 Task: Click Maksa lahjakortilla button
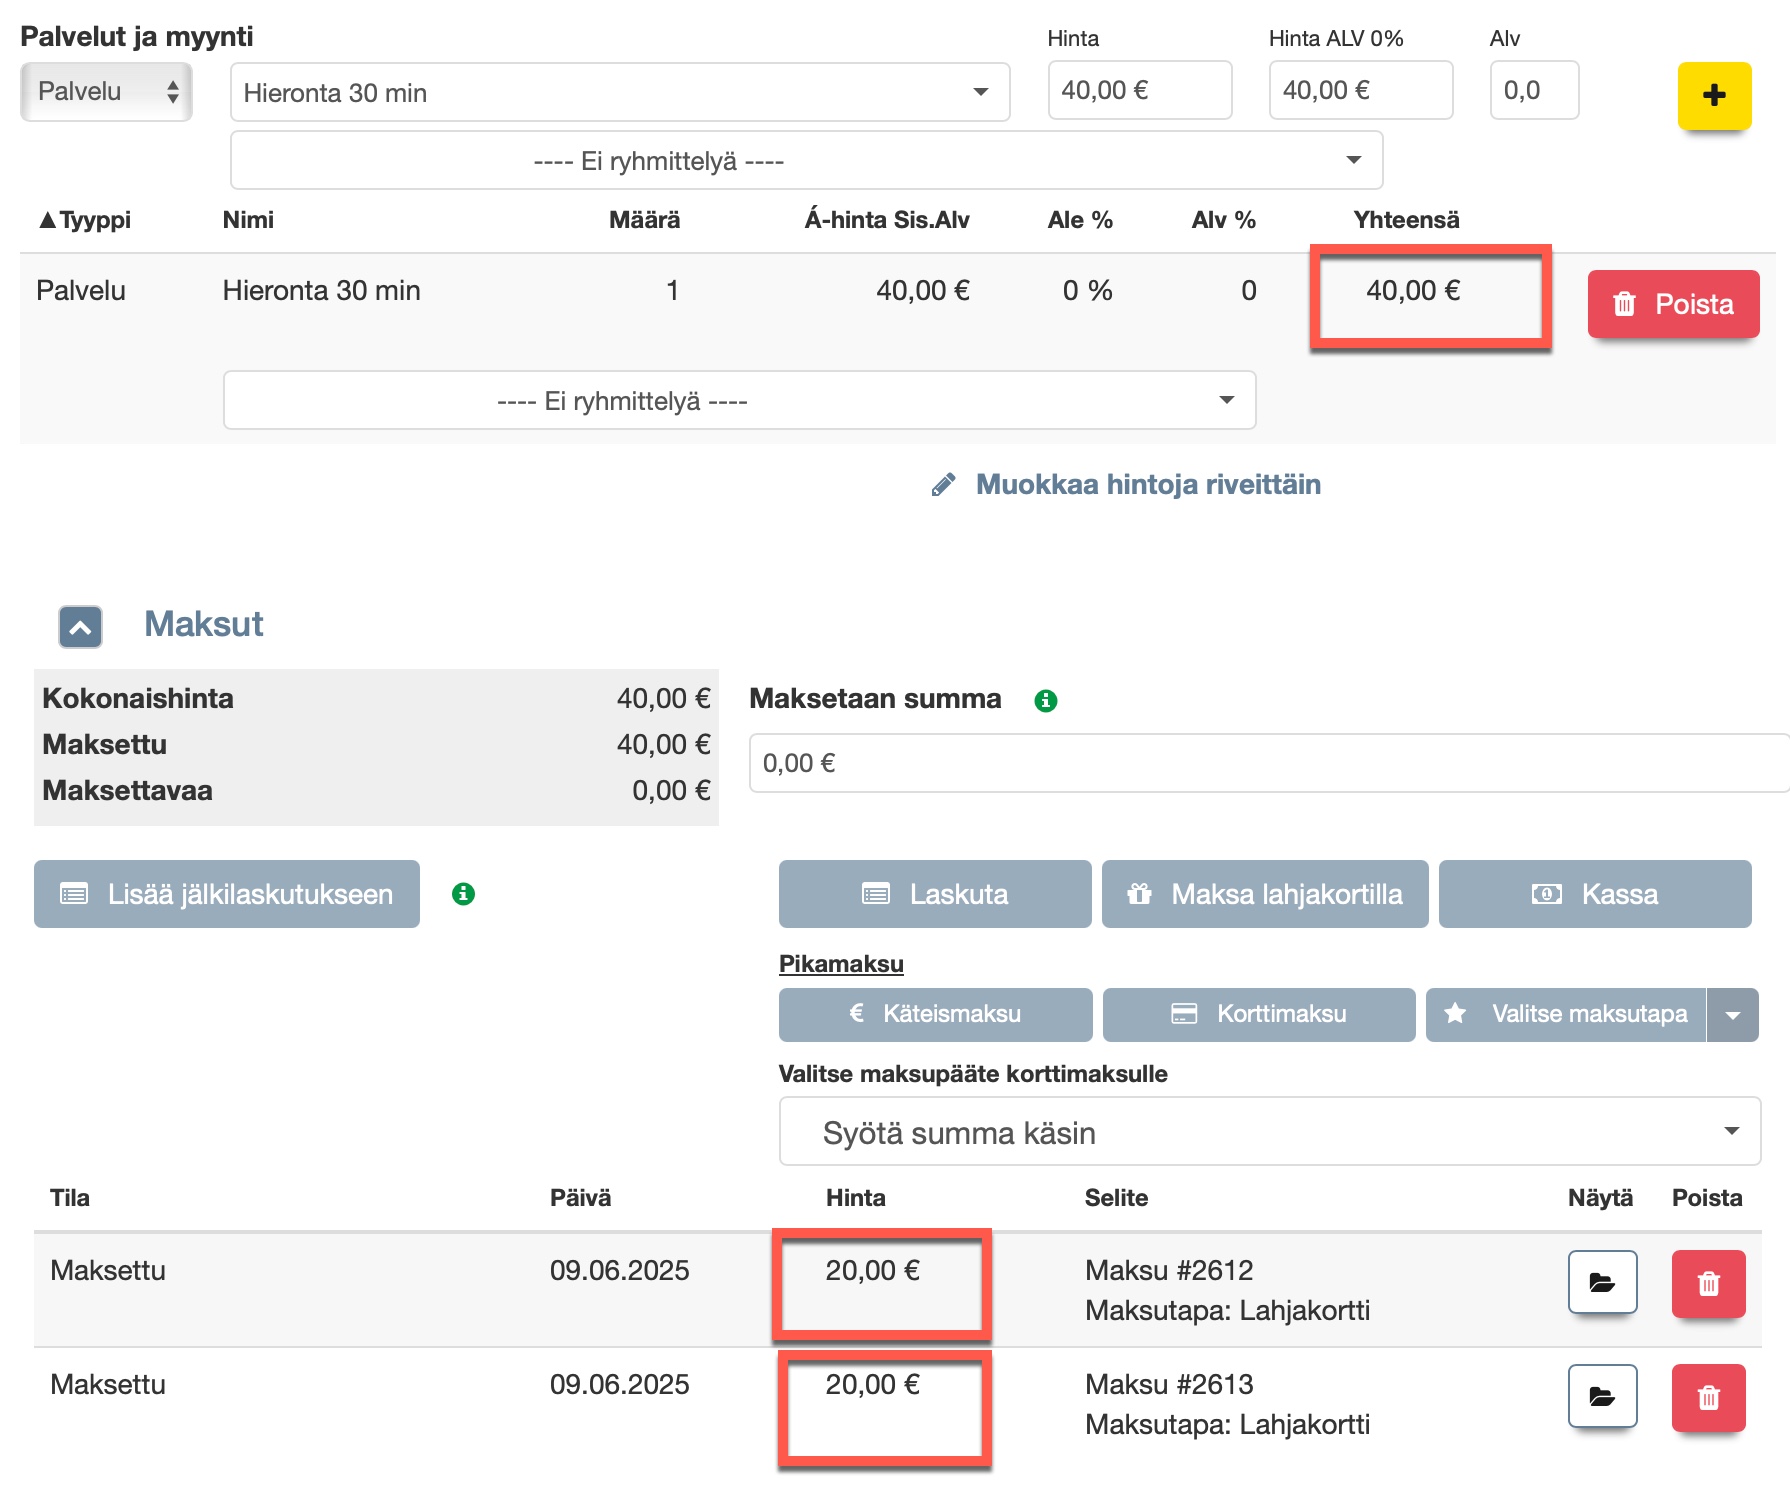(1265, 894)
